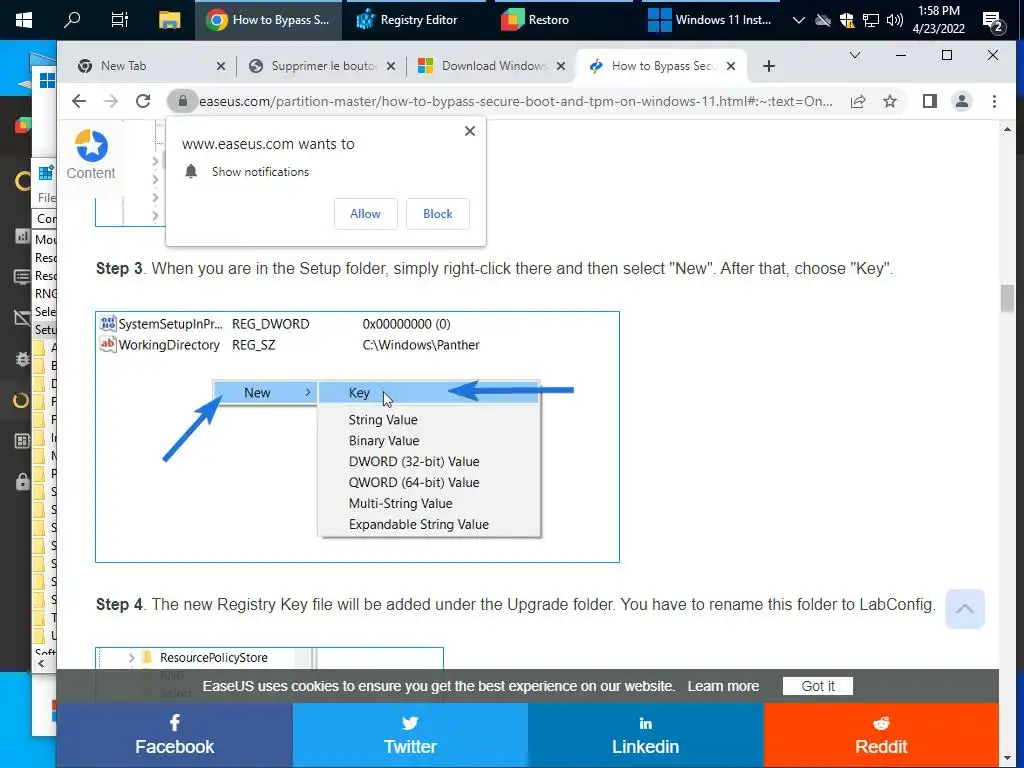Accept cookies with Got it button

click(x=818, y=686)
